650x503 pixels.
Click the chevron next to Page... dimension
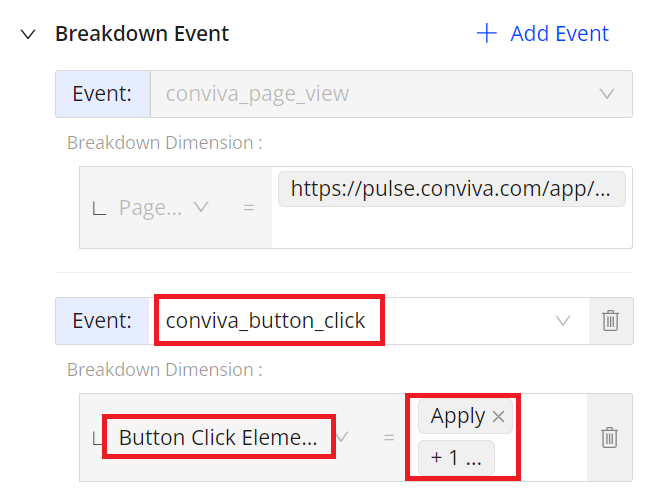coord(201,207)
